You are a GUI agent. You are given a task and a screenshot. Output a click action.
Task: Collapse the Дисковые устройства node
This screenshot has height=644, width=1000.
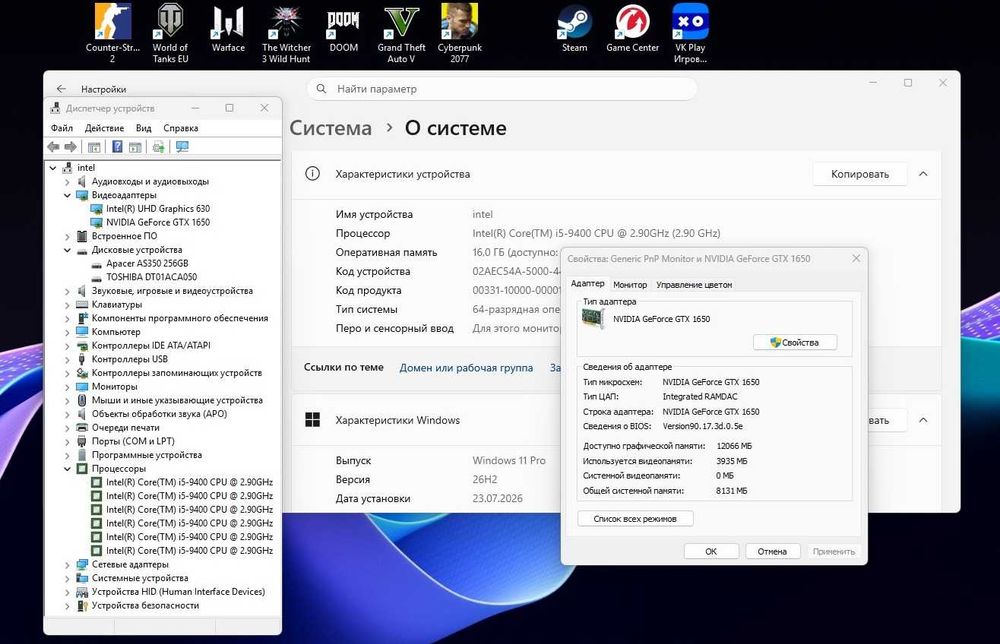(67, 250)
